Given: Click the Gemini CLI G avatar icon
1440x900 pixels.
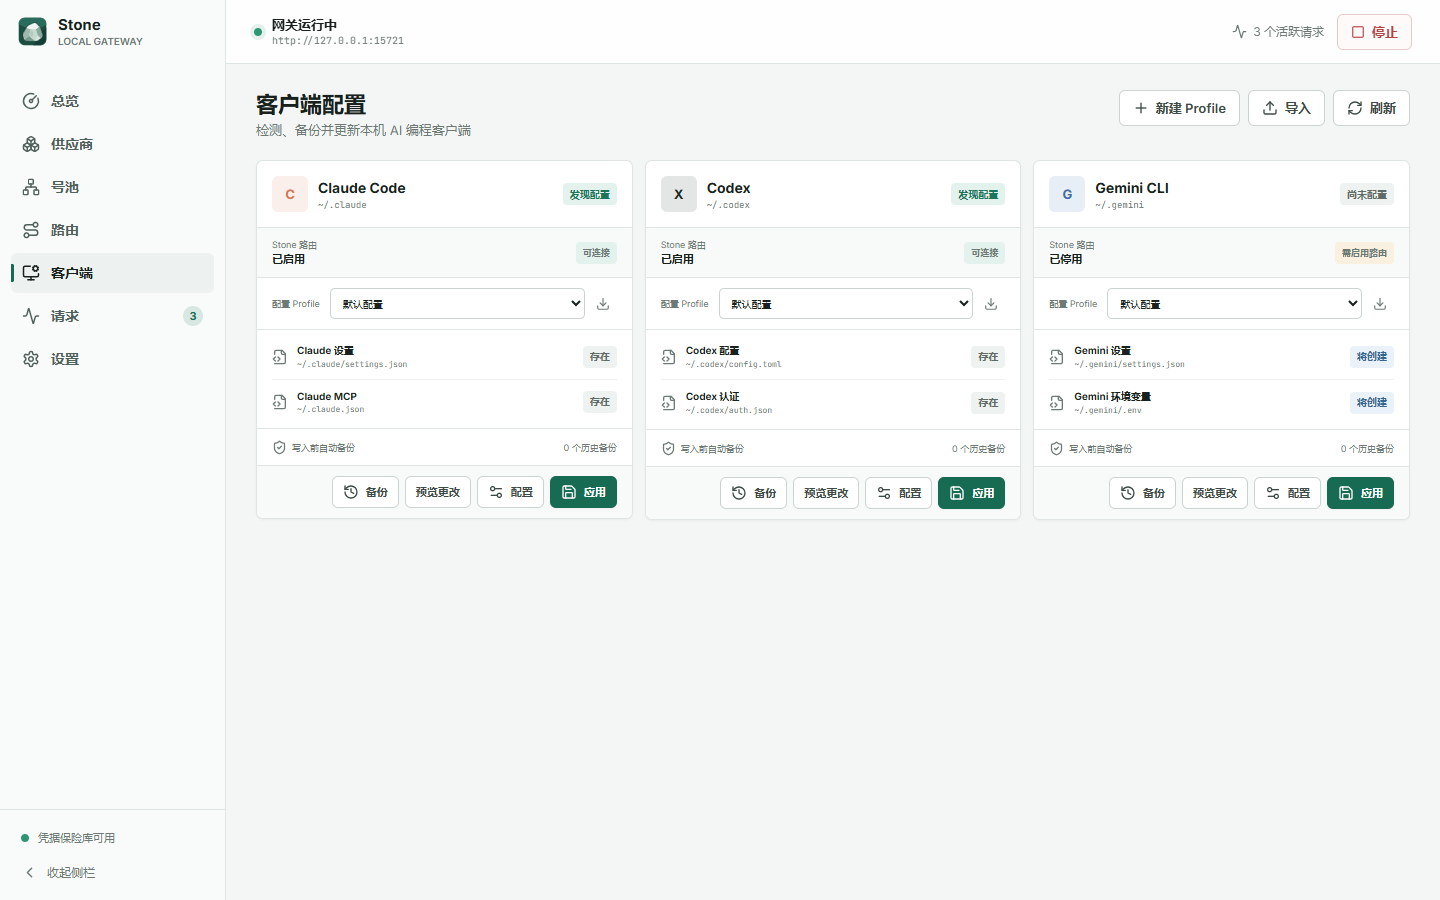Looking at the screenshot, I should [x=1067, y=194].
